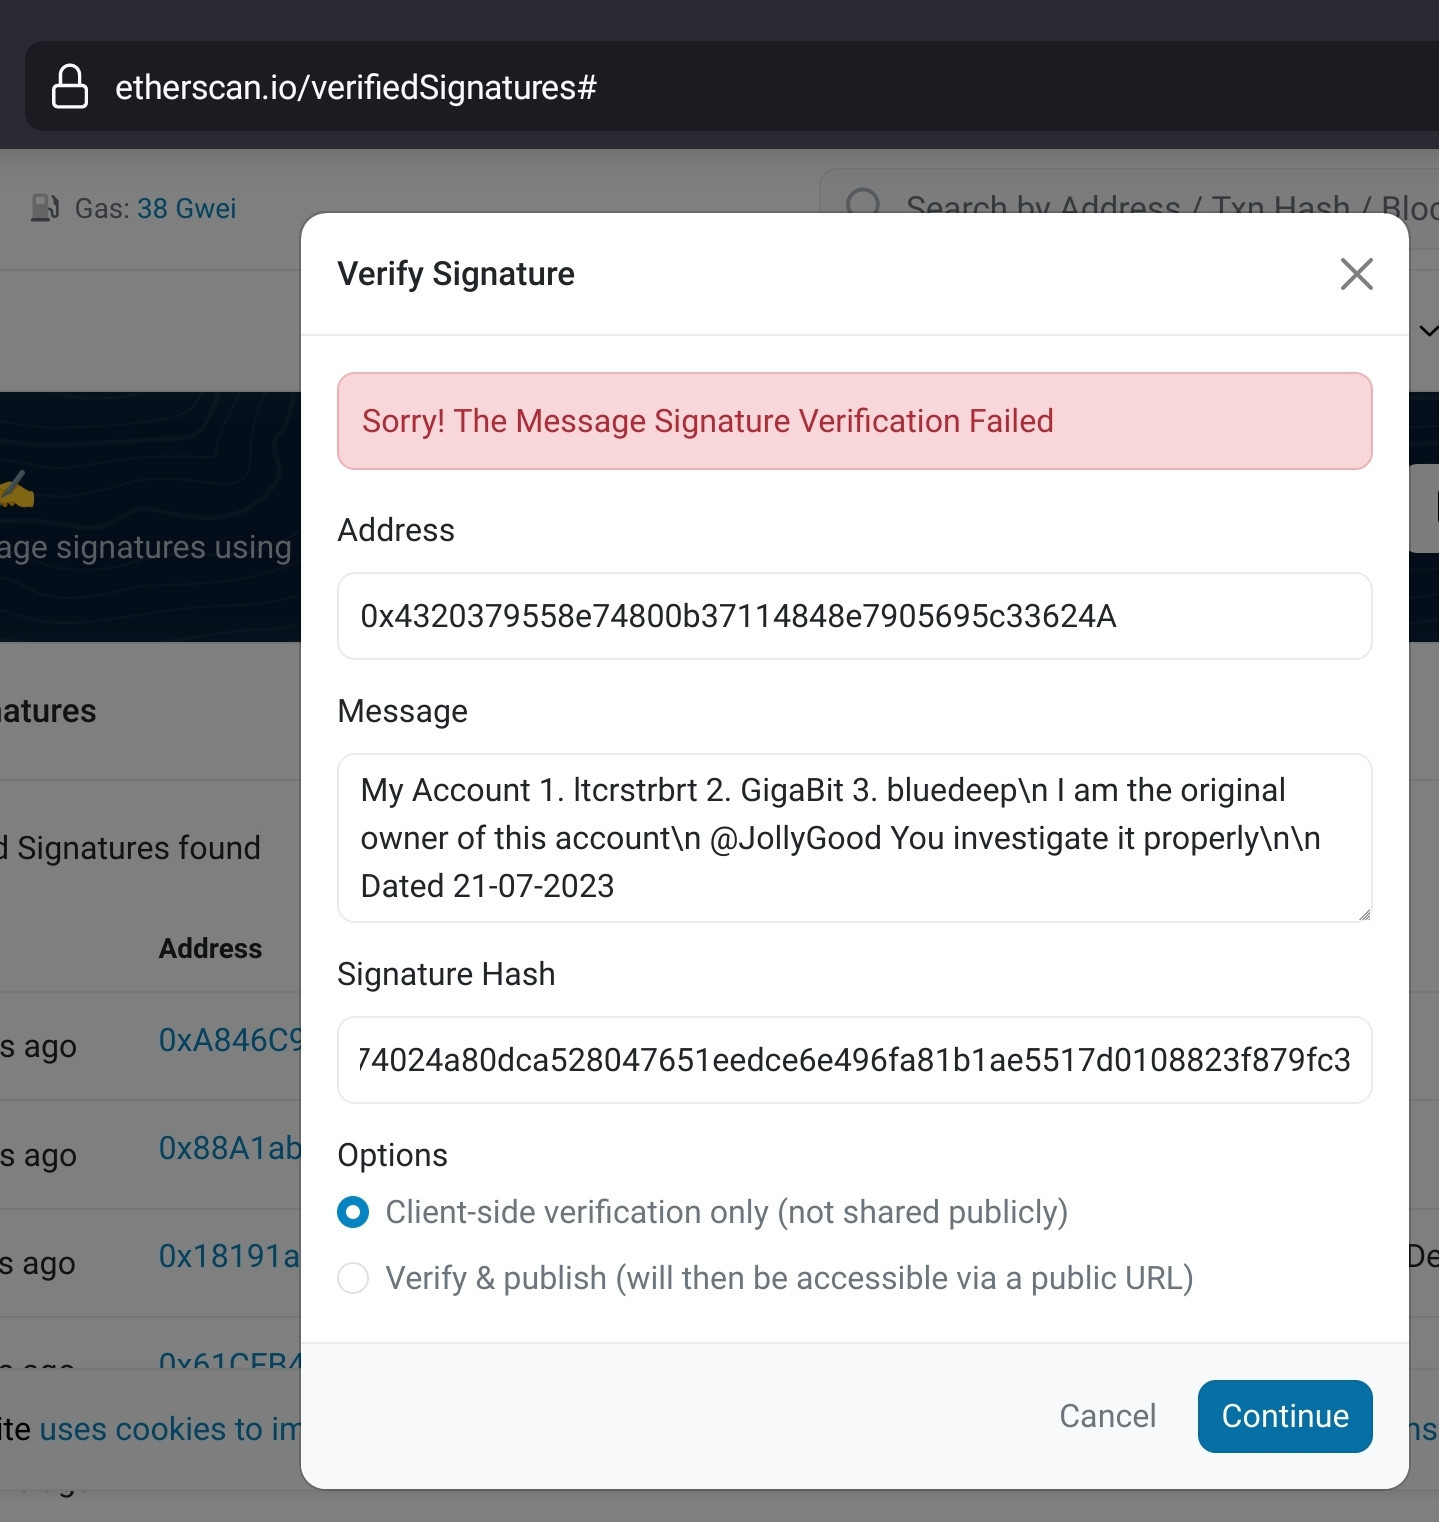Click the Continue button
1439x1522 pixels.
[x=1285, y=1416]
